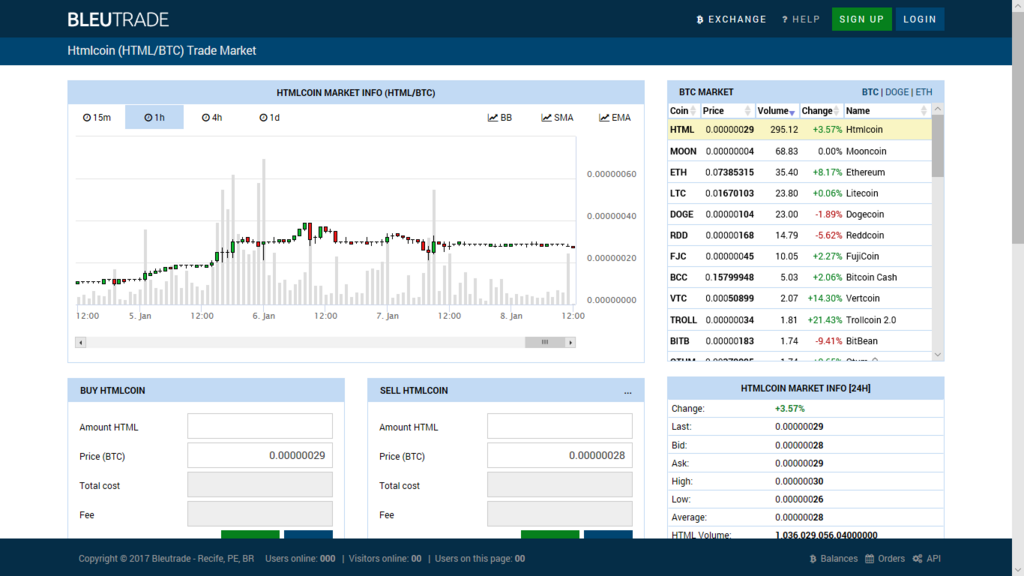This screenshot has width=1024, height=576.
Task: Click the 24h Low value 0.00000026
Action: point(799,500)
